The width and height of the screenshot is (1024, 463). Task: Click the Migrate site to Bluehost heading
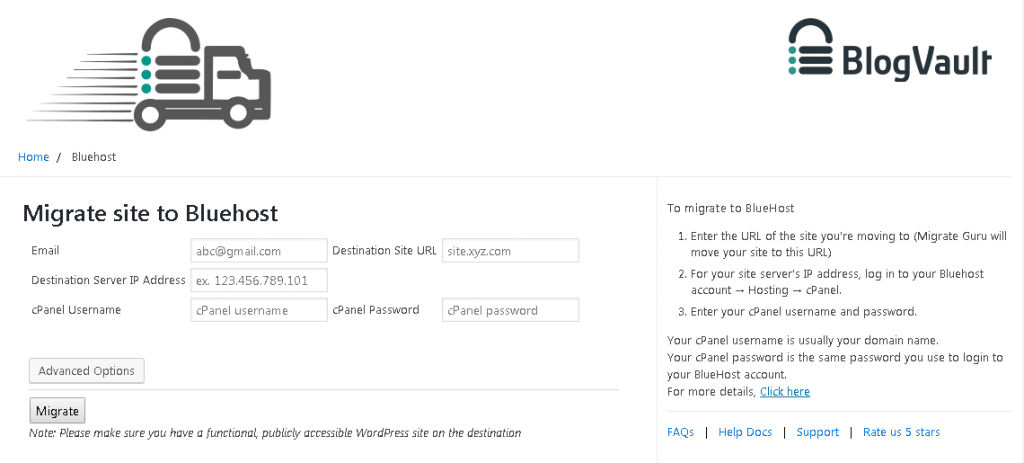point(150,213)
